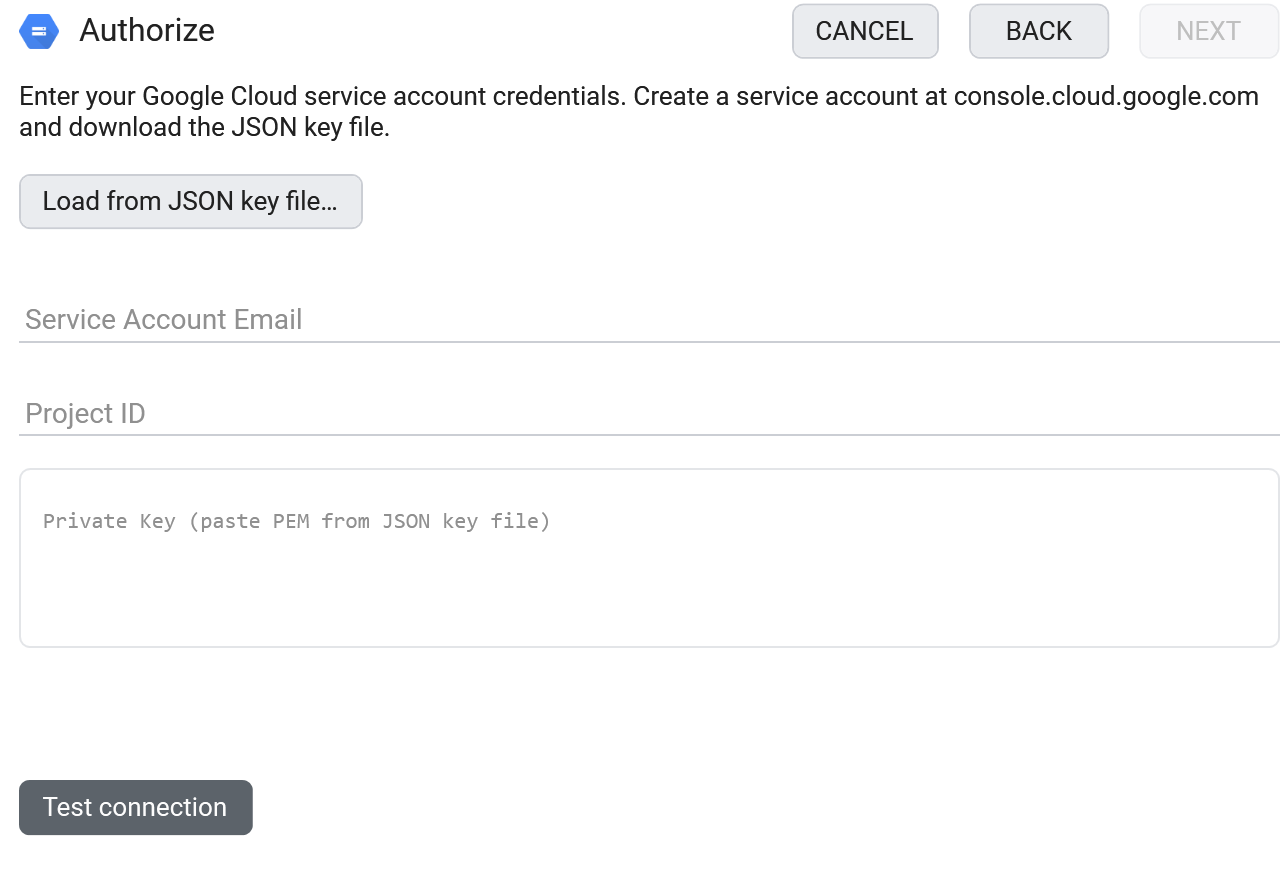1280x876 pixels.
Task: Run Test connection
Action: coord(136,807)
